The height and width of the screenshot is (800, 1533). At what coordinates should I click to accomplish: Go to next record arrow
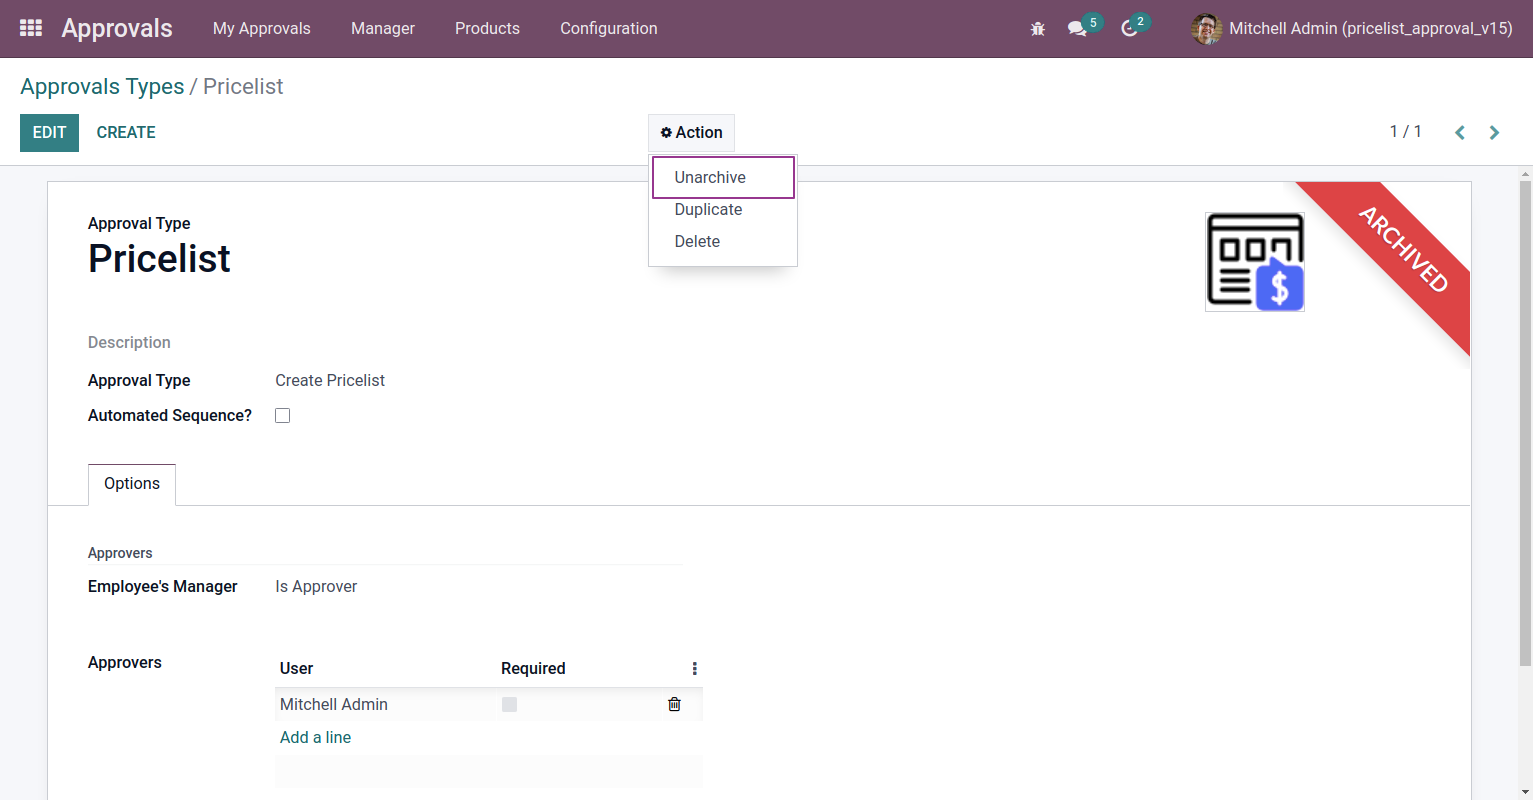[x=1494, y=132]
